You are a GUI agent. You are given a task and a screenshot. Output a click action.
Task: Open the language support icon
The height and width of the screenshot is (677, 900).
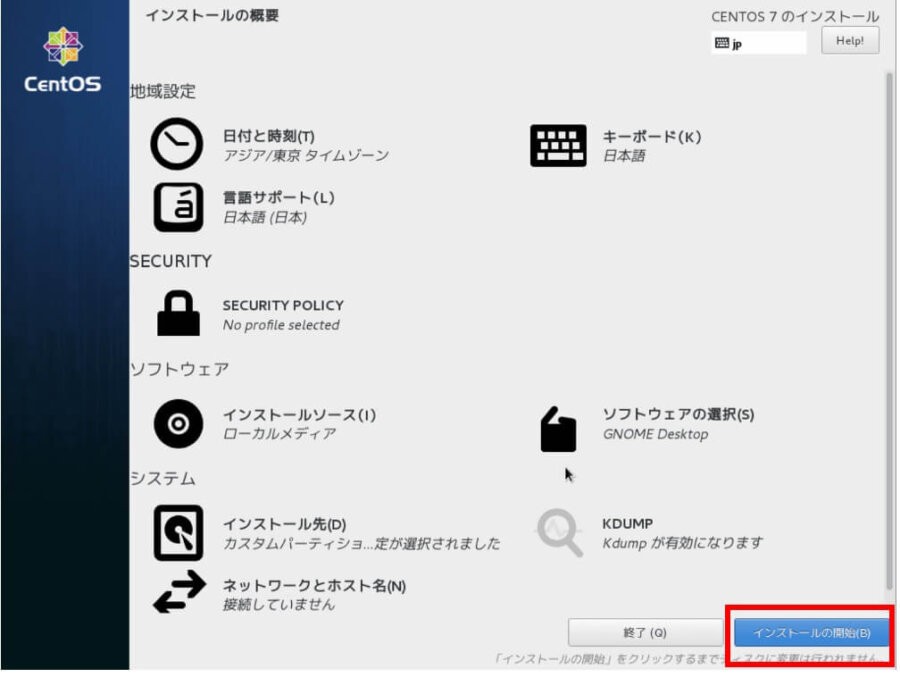click(x=178, y=207)
